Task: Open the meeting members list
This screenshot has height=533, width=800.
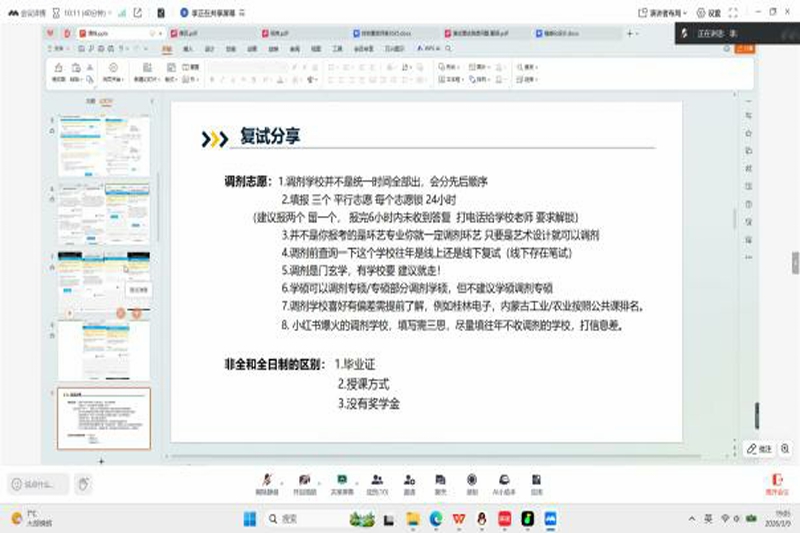Action: click(x=377, y=481)
